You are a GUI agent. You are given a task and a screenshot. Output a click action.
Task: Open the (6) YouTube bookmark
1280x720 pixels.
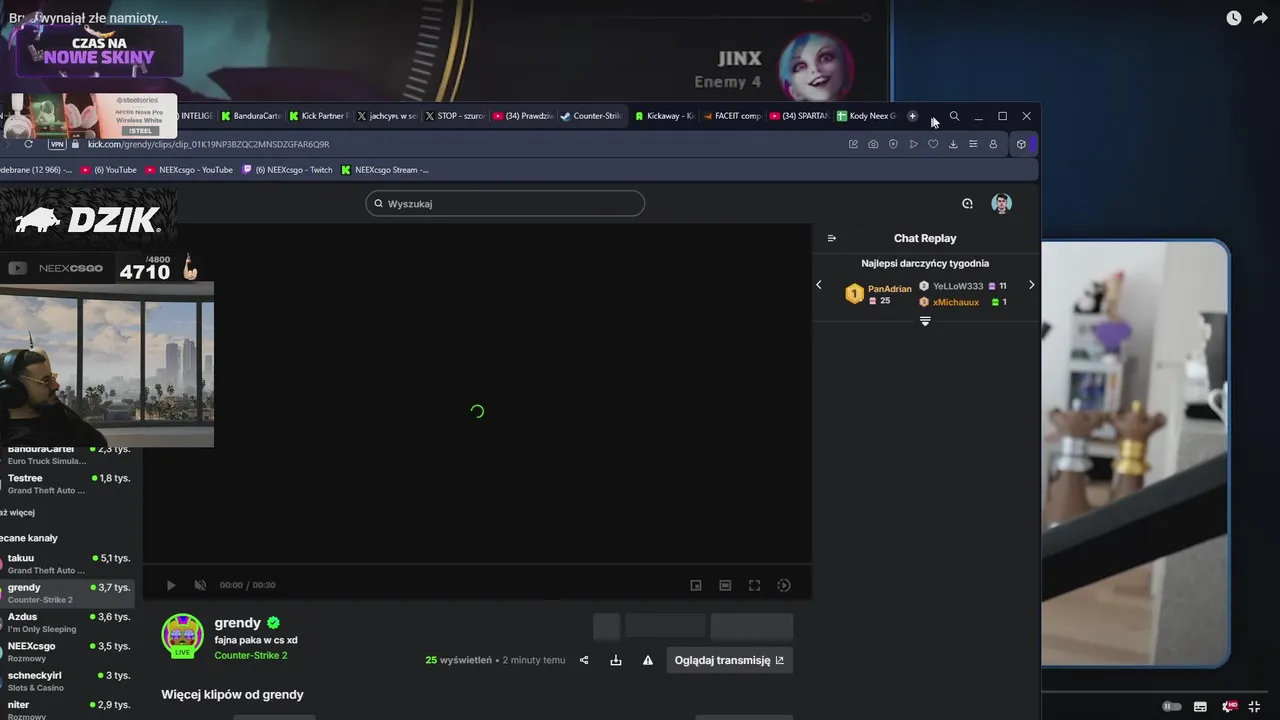tap(107, 170)
